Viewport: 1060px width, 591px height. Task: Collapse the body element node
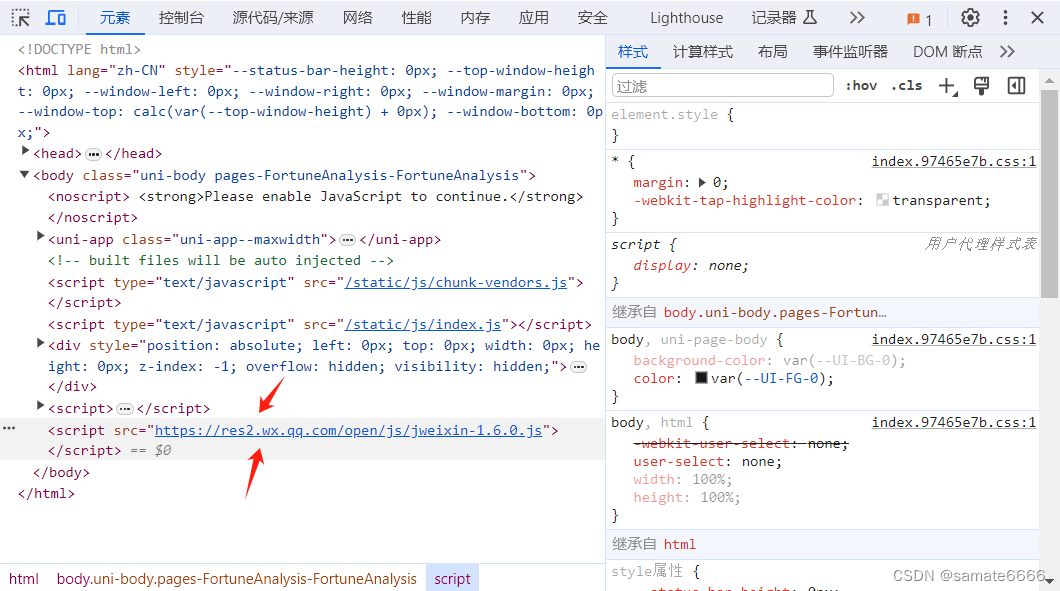pyautogui.click(x=23, y=174)
